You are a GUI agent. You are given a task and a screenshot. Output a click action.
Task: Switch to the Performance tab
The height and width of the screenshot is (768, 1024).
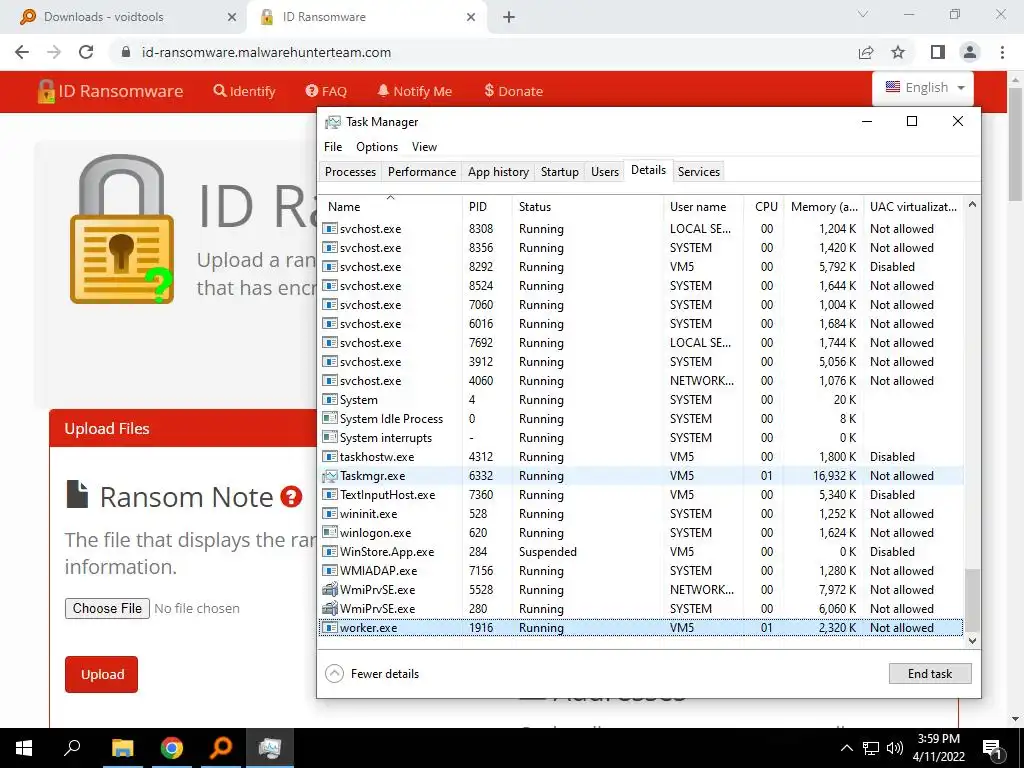coord(422,172)
